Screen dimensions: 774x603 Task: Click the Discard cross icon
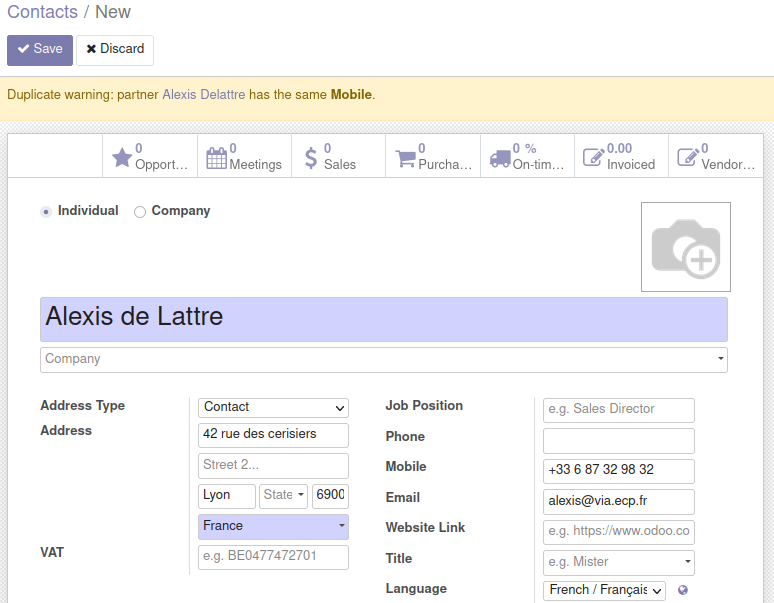point(91,49)
